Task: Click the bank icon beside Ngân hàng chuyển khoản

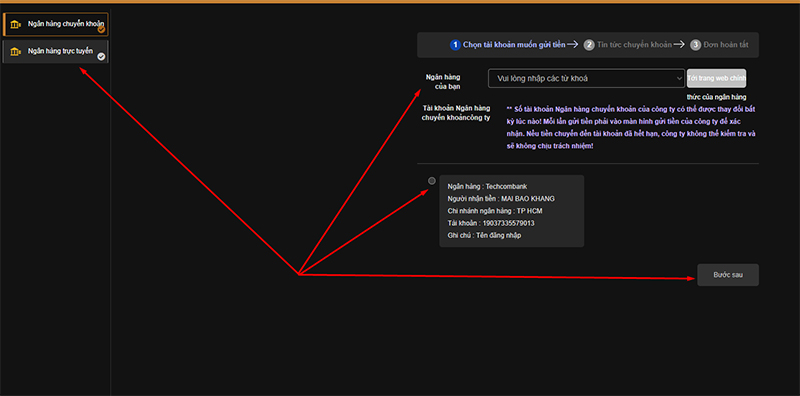Action: point(16,24)
